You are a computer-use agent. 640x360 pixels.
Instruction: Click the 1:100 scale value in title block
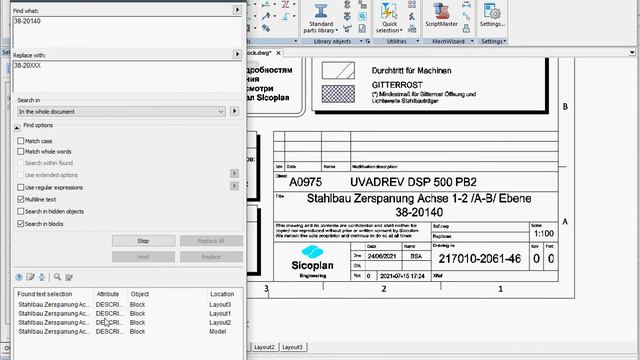(544, 233)
